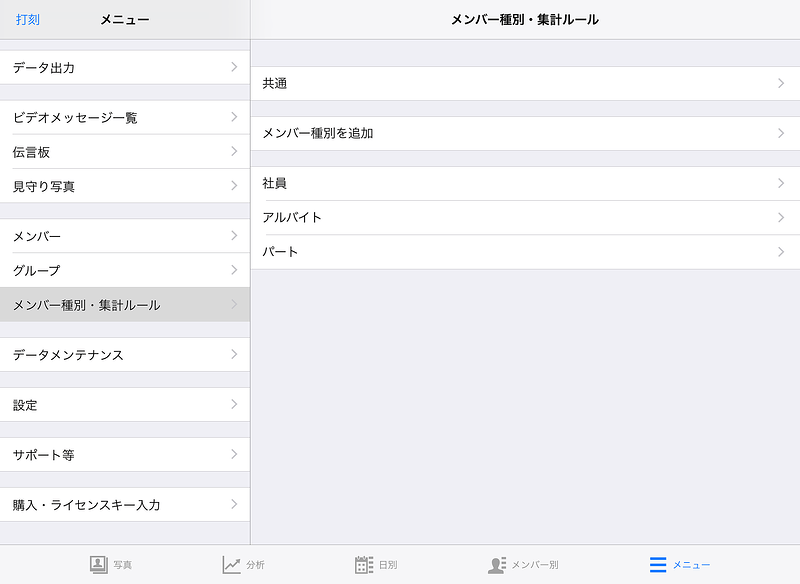Image resolution: width=800 pixels, height=584 pixels.
Task: Open データ出力 menu row
Action: point(125,67)
